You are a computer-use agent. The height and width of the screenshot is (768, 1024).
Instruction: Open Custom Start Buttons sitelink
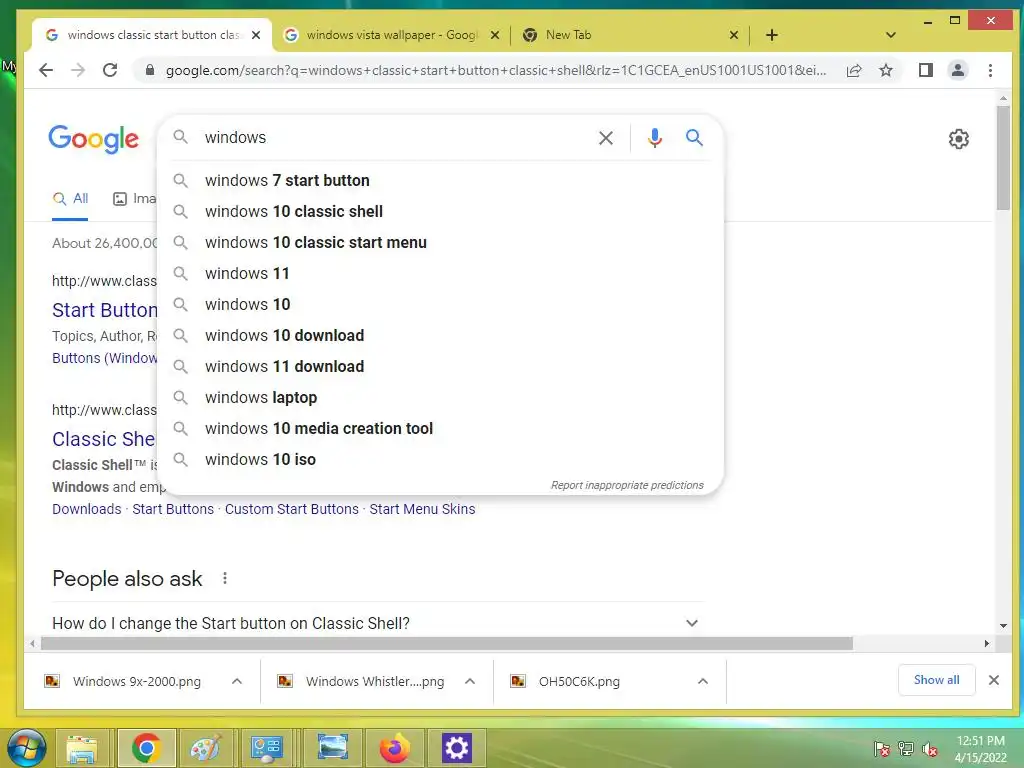tap(292, 509)
